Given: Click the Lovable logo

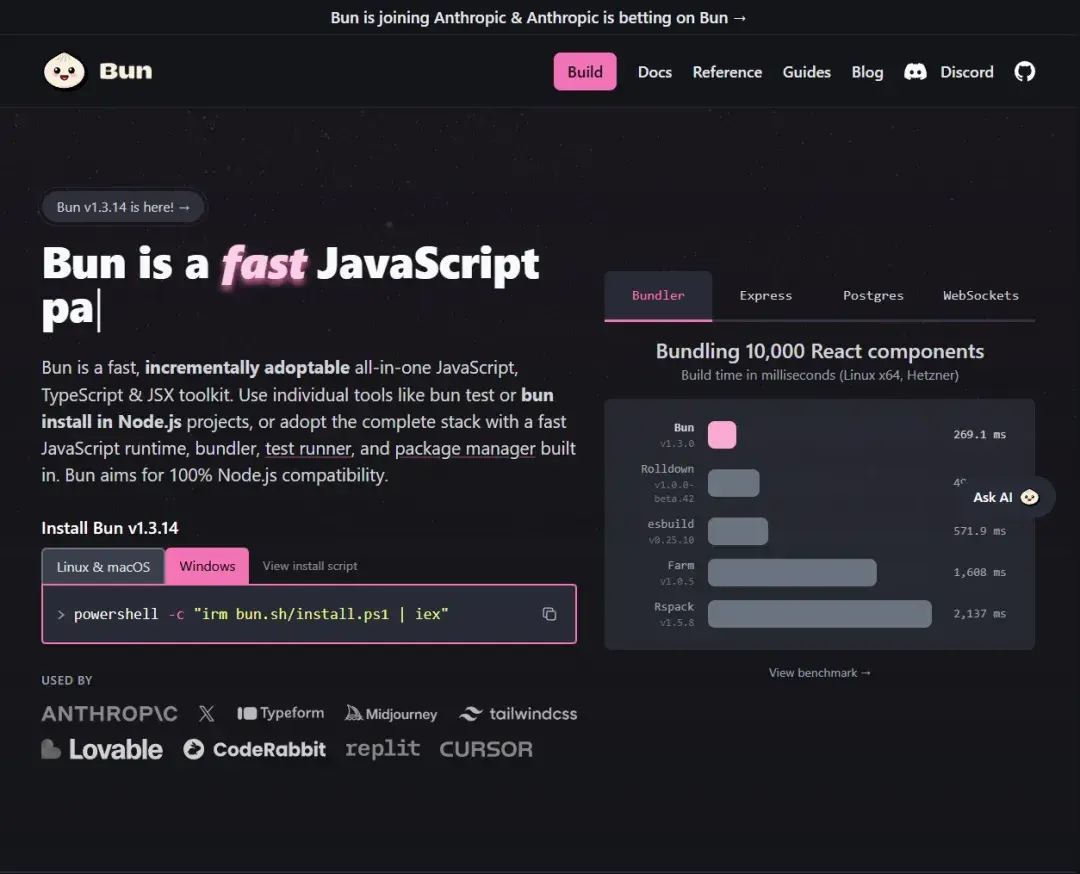Looking at the screenshot, I should click(x=102, y=749).
